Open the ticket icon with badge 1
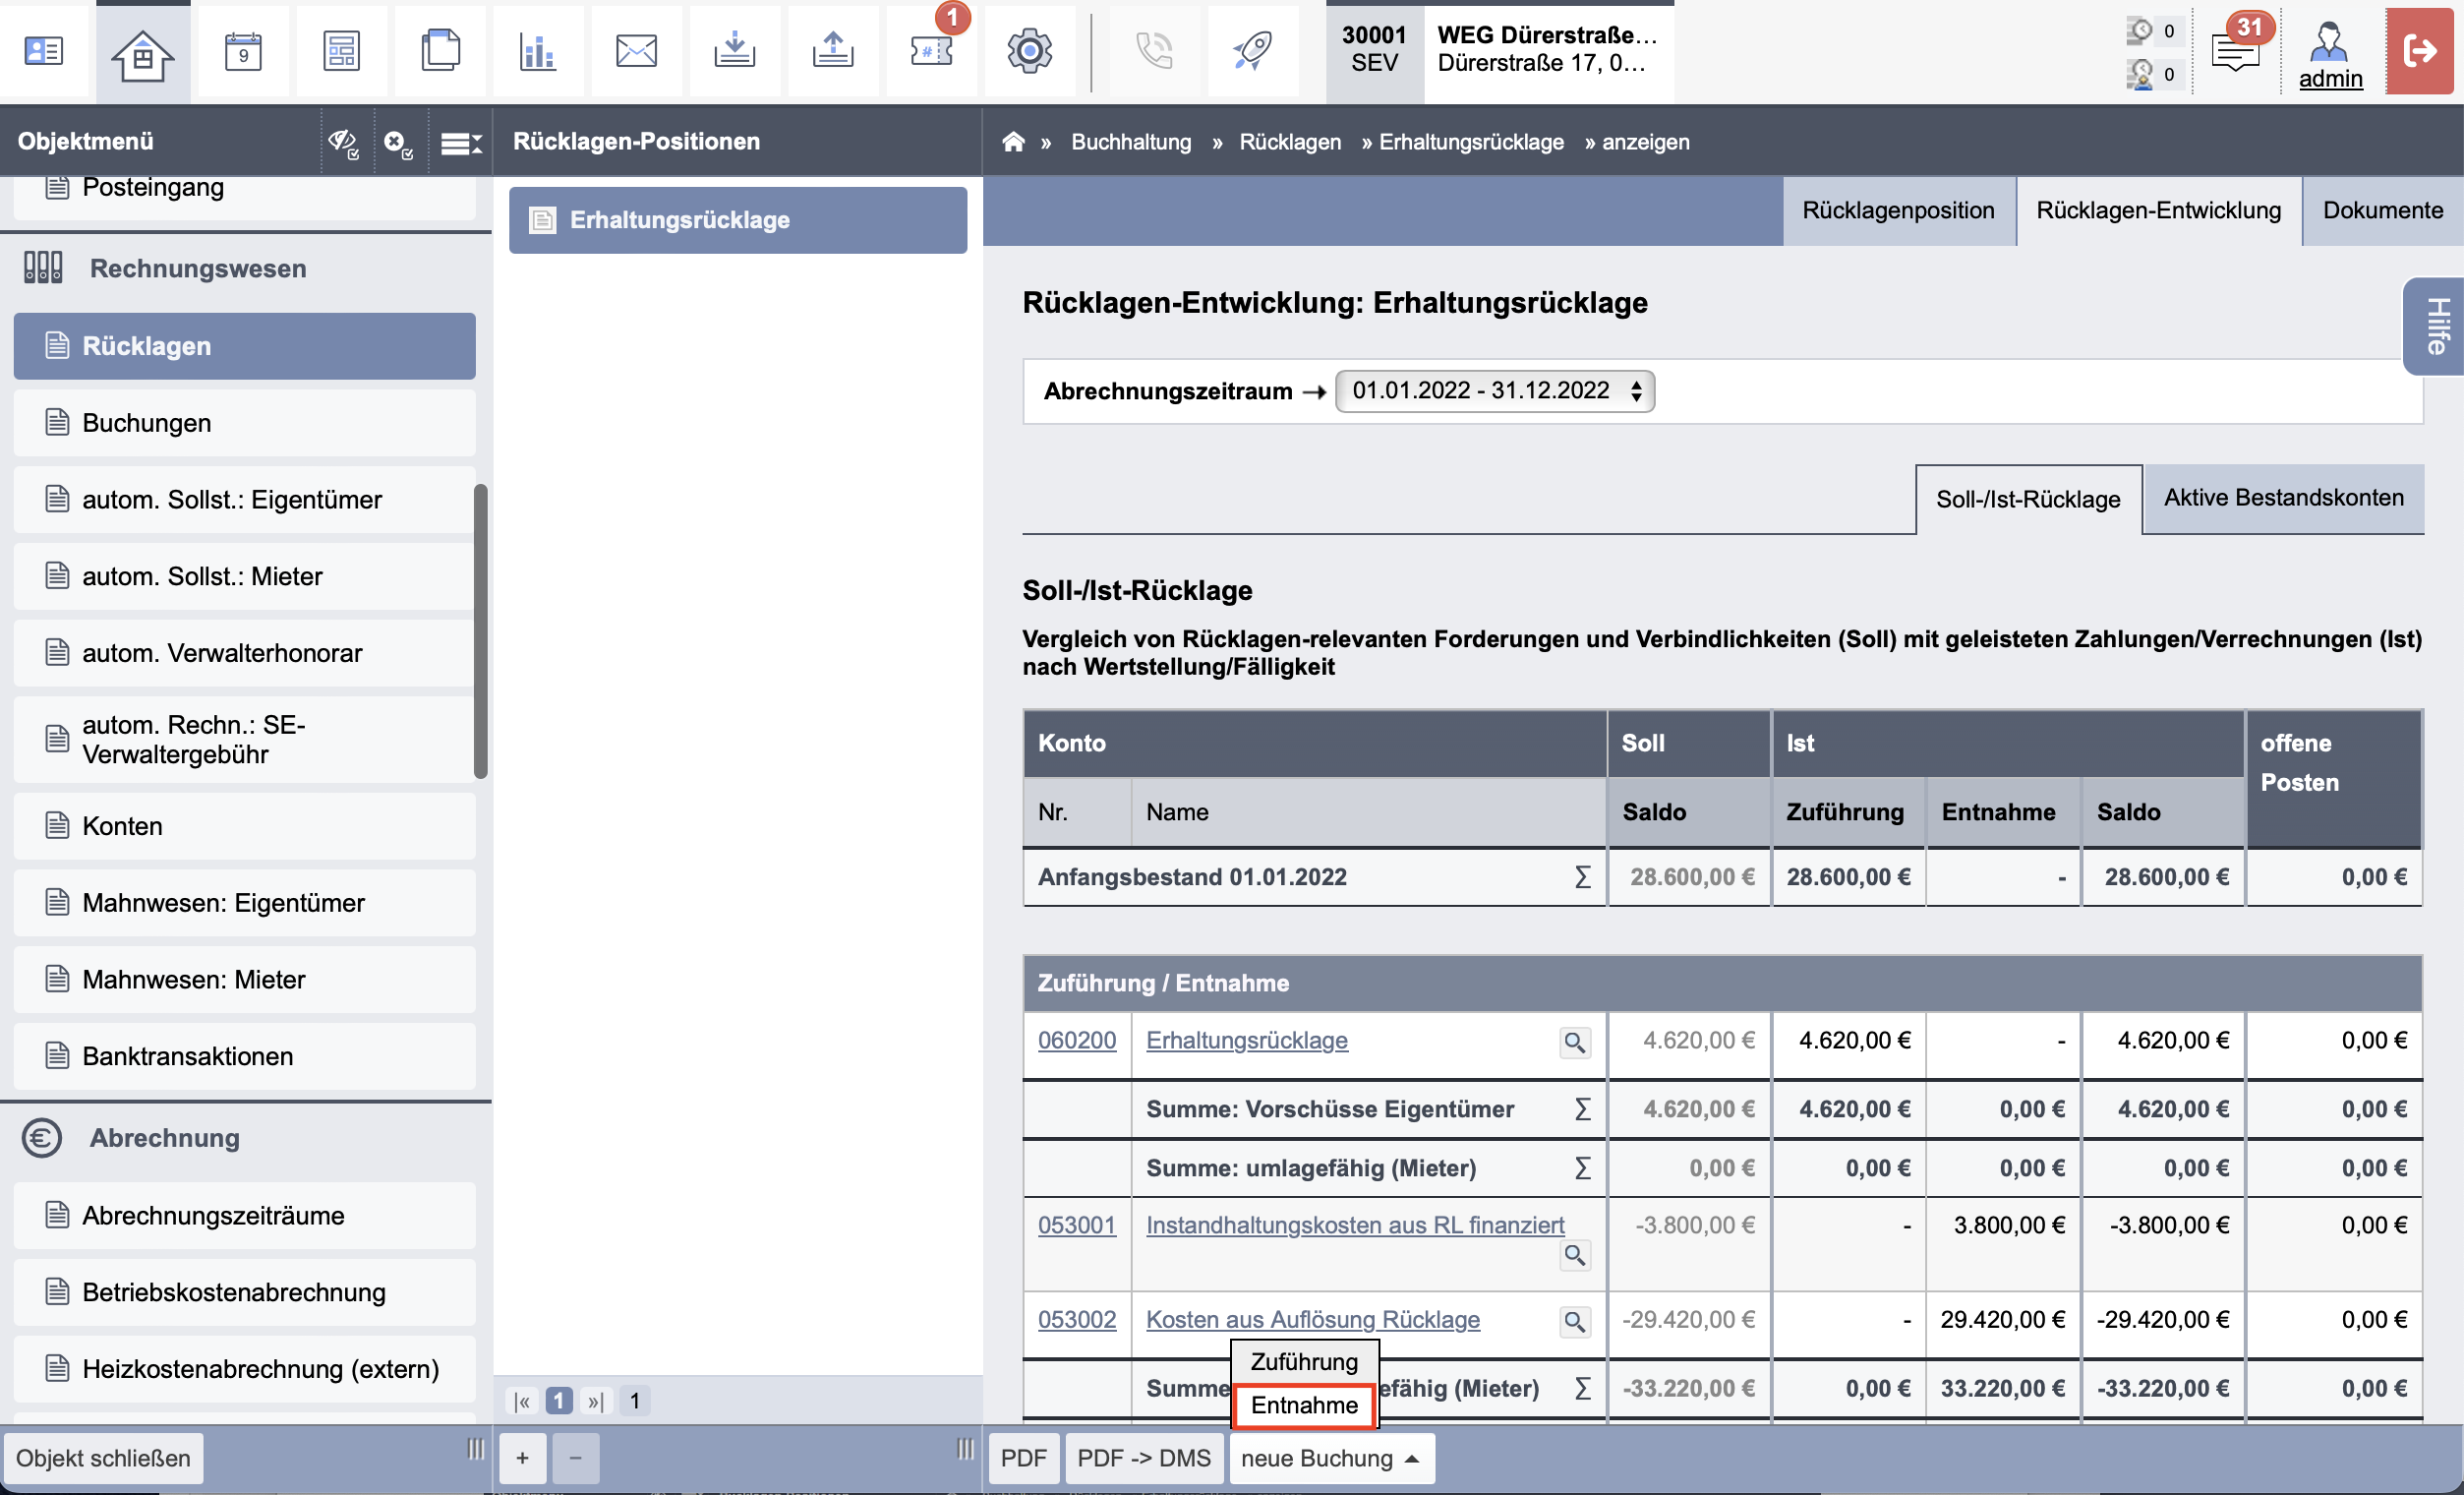2464x1495 pixels. pos(930,51)
